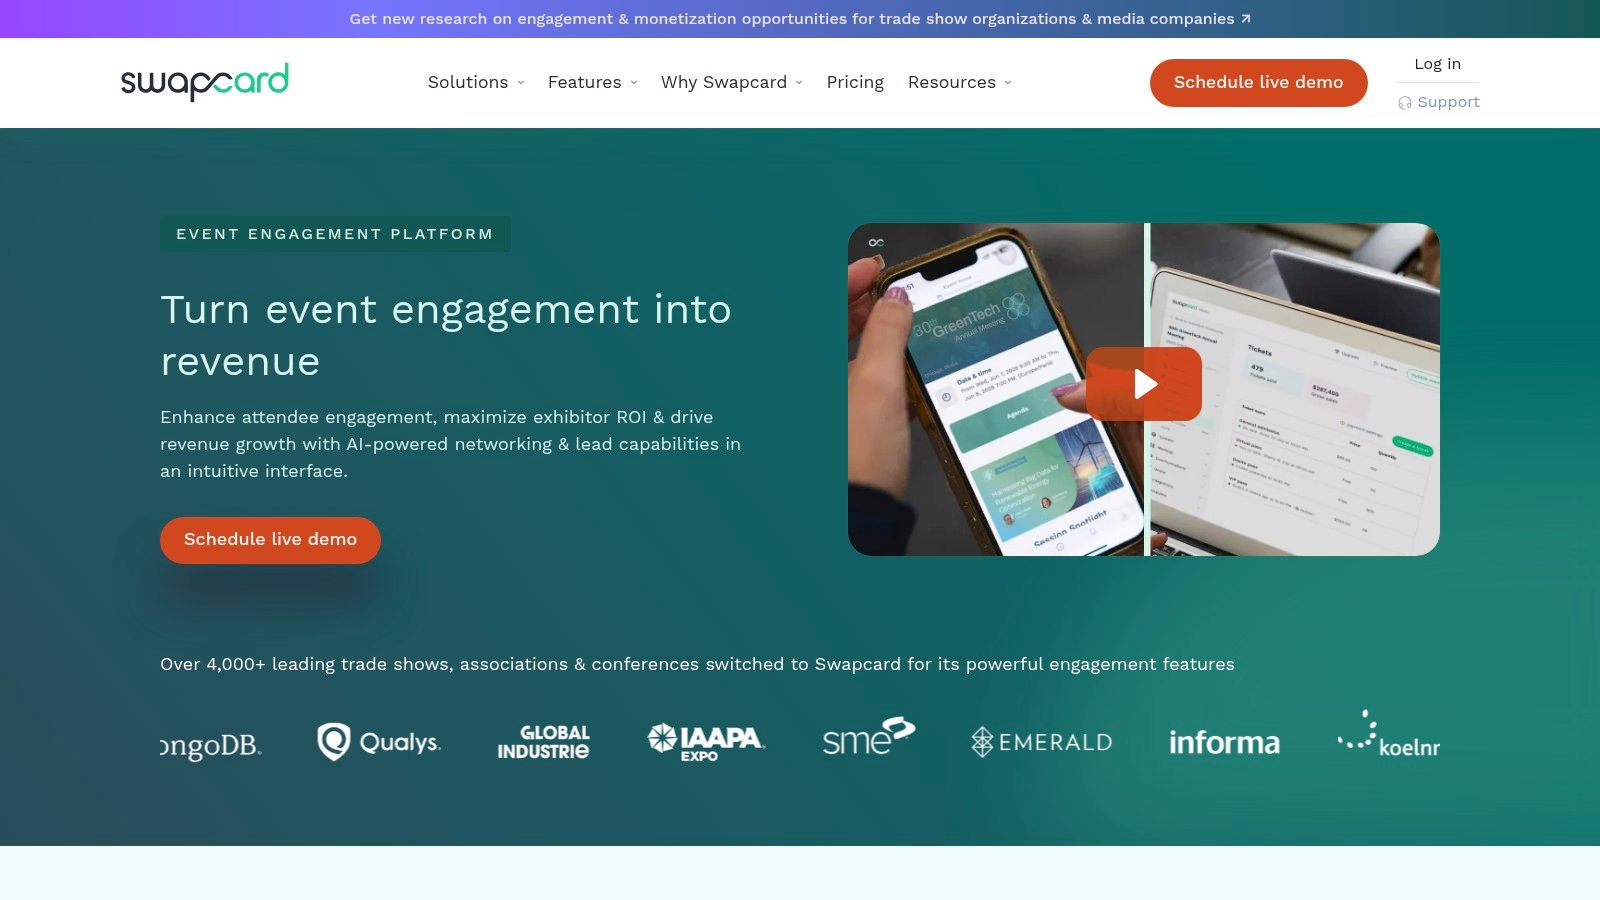This screenshot has height=900, width=1600.
Task: Click the Qualys logo in the carousel
Action: 379,742
